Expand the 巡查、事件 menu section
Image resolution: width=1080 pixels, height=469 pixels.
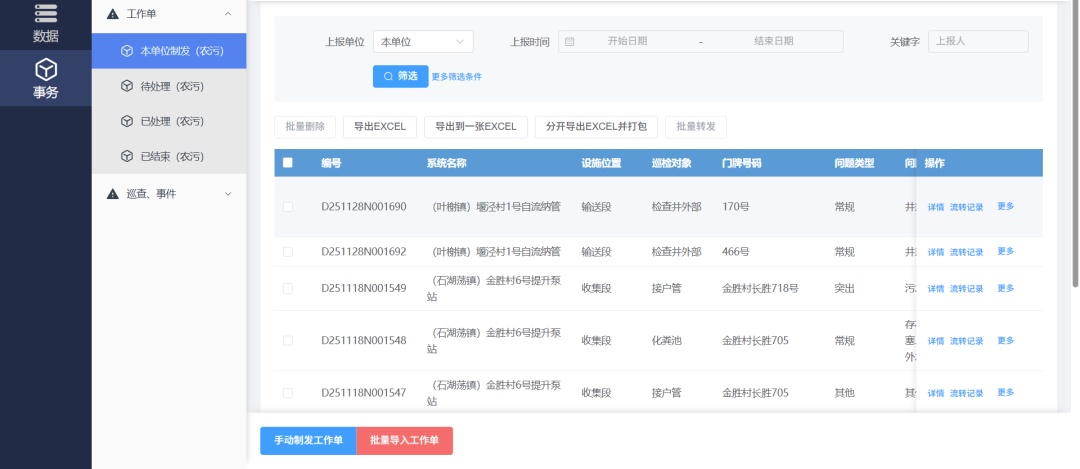click(x=228, y=193)
